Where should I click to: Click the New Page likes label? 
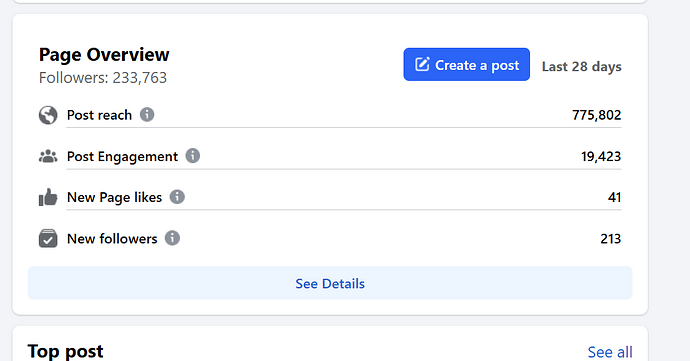[114, 197]
